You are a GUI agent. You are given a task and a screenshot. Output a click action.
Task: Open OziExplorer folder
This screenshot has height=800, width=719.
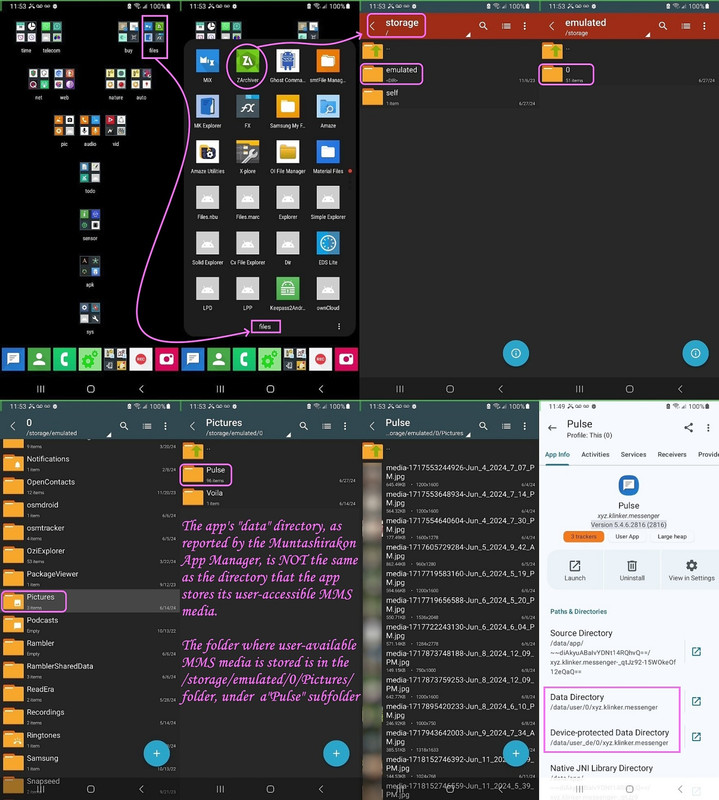90,555
